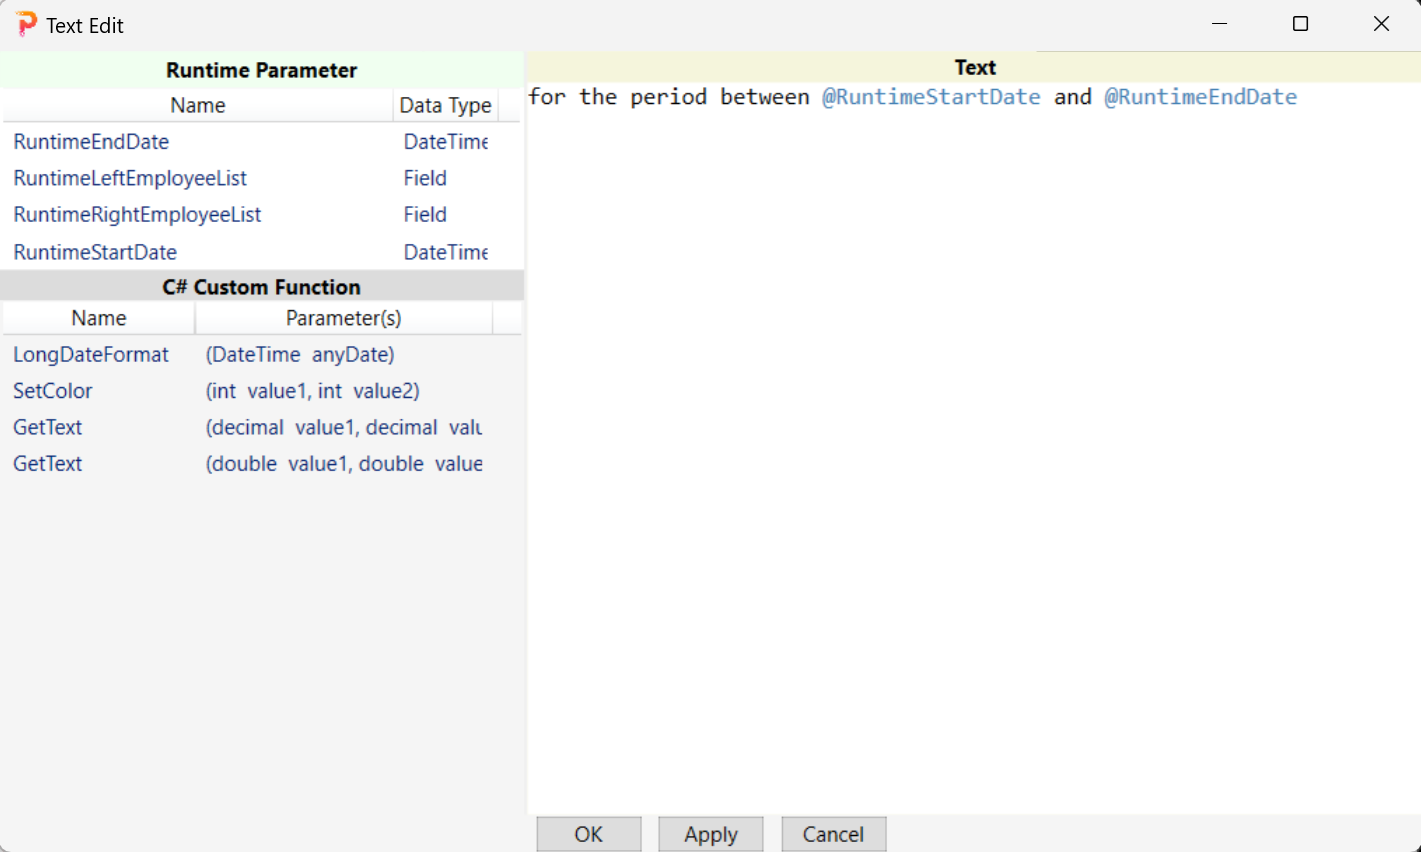Click the Apply button

click(x=711, y=834)
